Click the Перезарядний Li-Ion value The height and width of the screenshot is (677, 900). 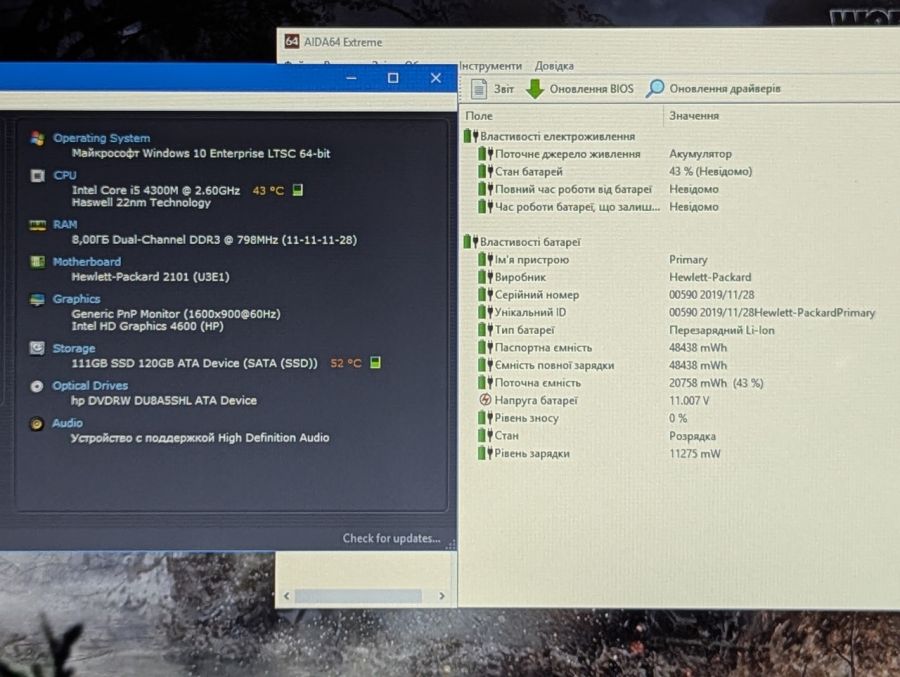pyautogui.click(x=721, y=330)
